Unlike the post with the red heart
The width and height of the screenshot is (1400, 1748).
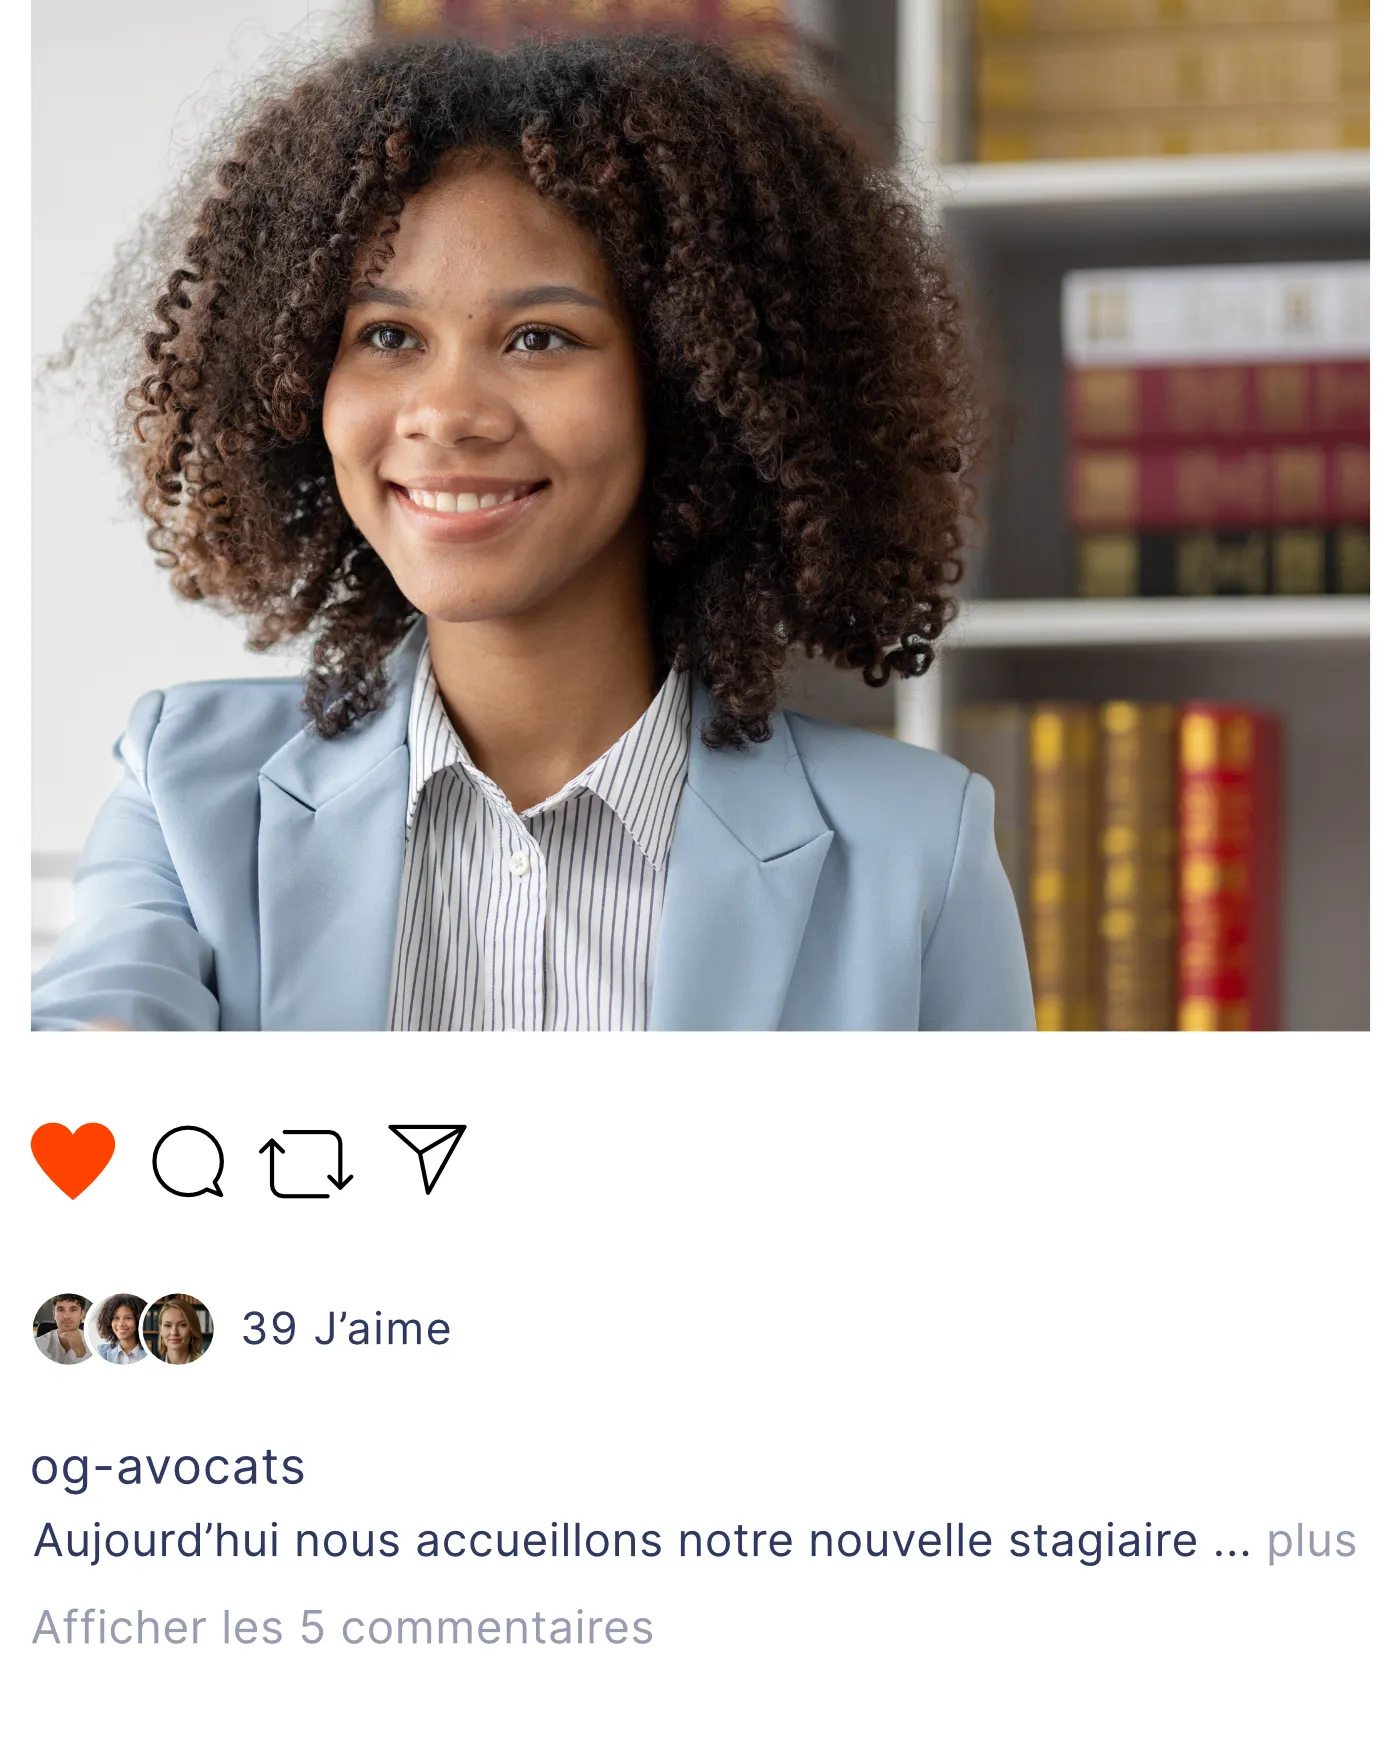pyautogui.click(x=73, y=1160)
